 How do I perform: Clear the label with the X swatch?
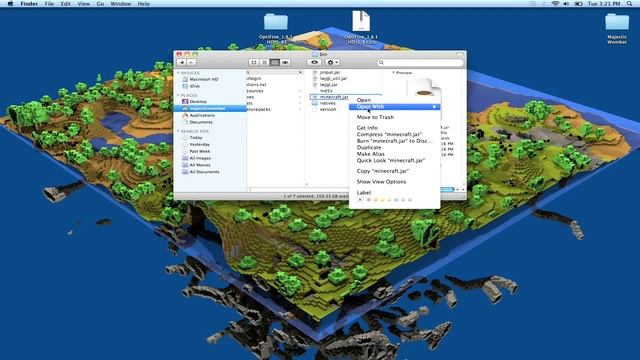(x=360, y=200)
